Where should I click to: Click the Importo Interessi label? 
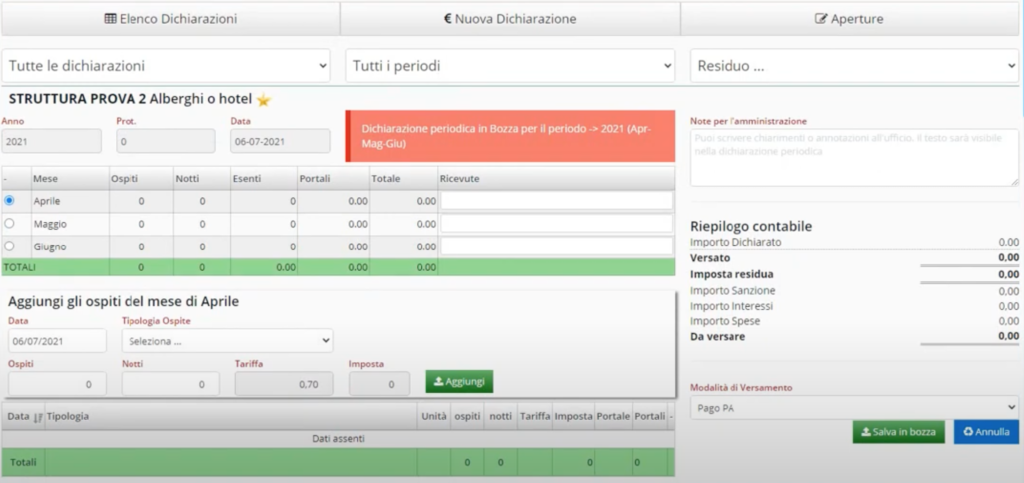click(x=731, y=306)
